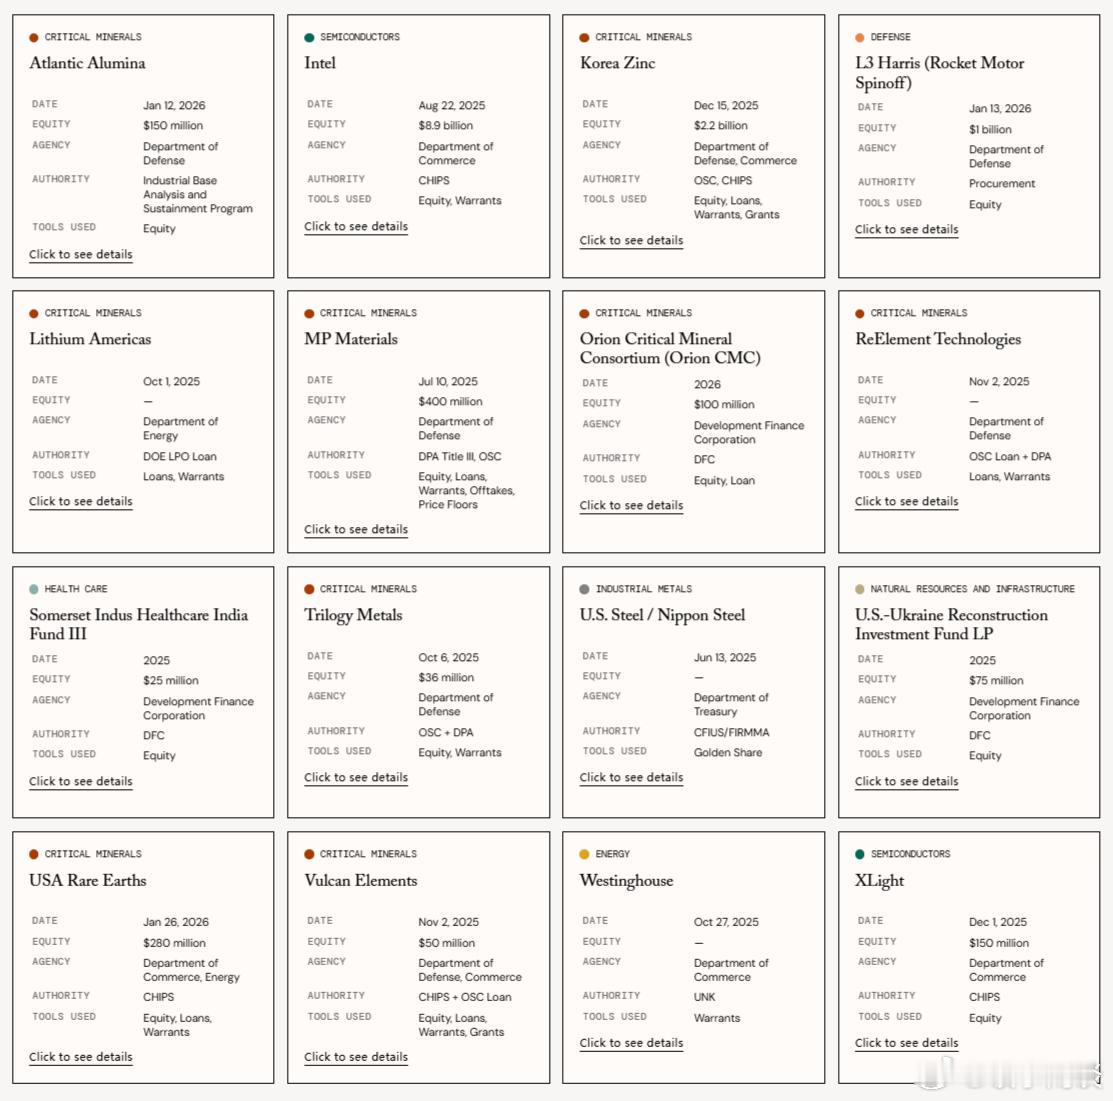The image size is (1113, 1101).
Task: Click the Trilogy Metals card title
Action: (x=353, y=615)
